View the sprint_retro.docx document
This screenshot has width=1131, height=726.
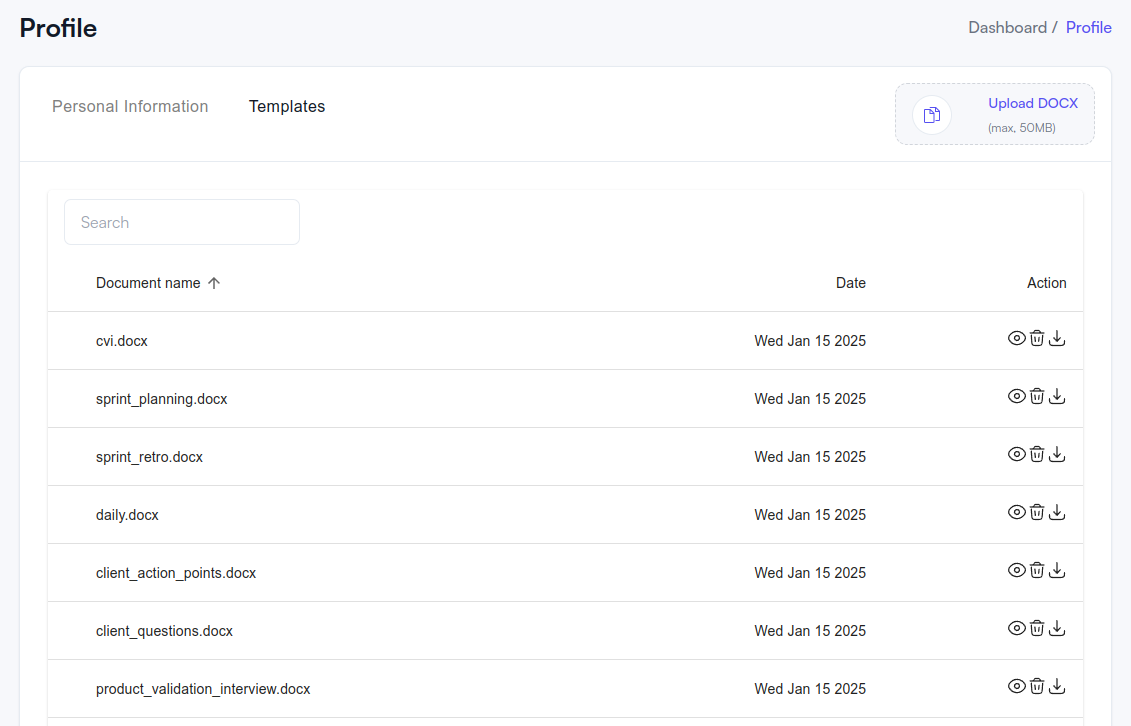tap(1016, 454)
